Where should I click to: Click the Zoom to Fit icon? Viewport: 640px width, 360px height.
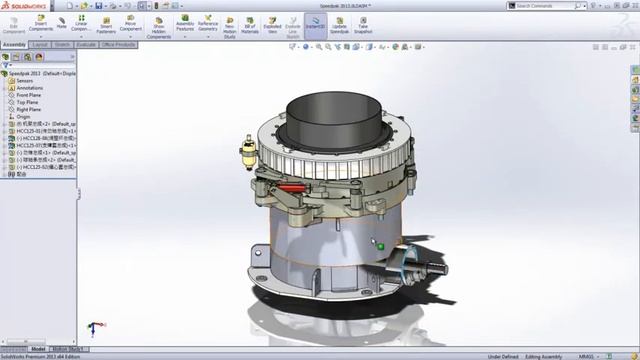click(319, 47)
